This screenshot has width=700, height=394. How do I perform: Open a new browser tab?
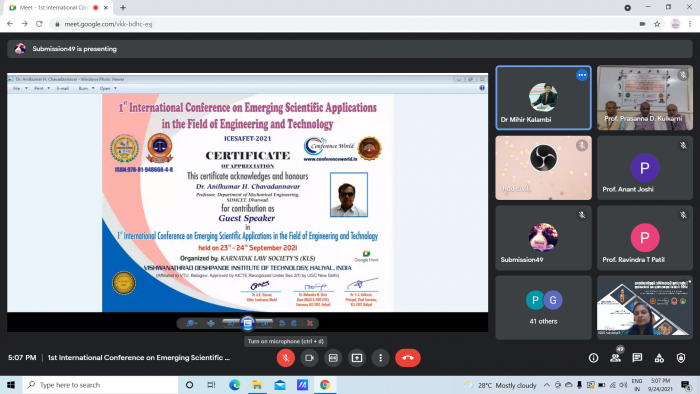click(x=123, y=8)
